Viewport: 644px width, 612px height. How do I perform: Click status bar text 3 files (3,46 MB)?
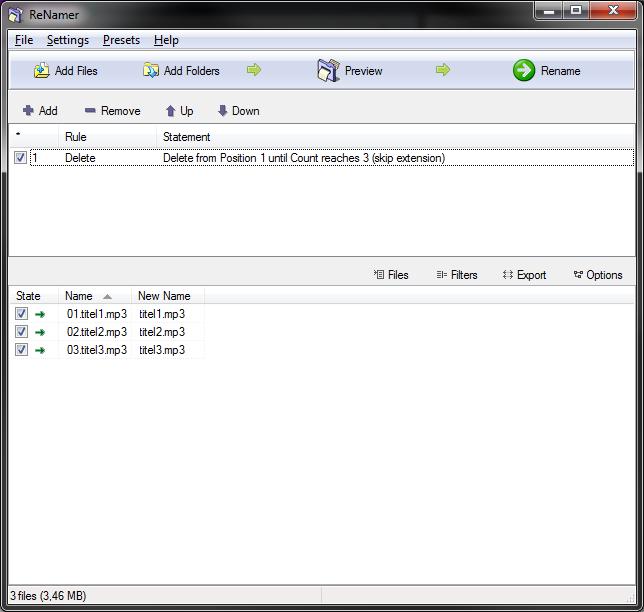[x=48, y=596]
